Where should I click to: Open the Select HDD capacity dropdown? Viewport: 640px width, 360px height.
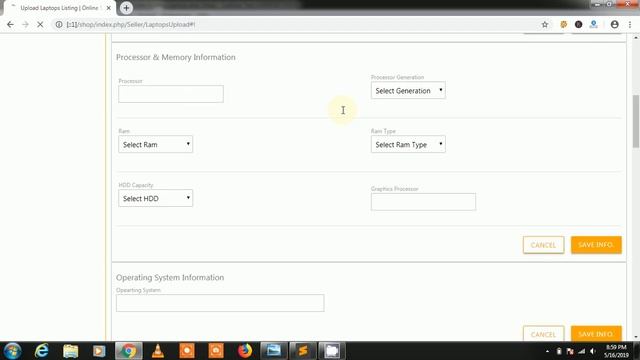tap(156, 198)
